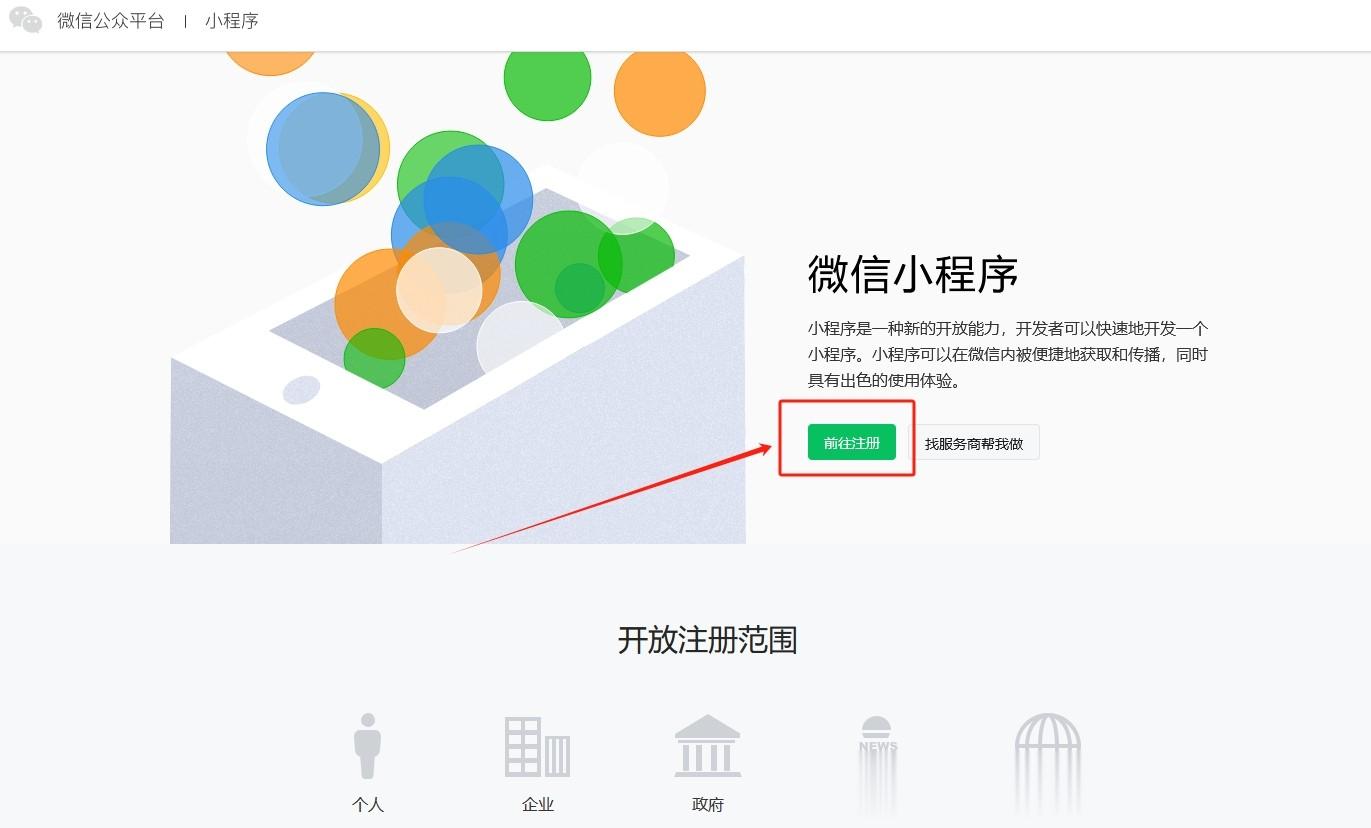Image resolution: width=1371 pixels, height=828 pixels.
Task: Click the 政府 government building icon
Action: click(x=708, y=746)
